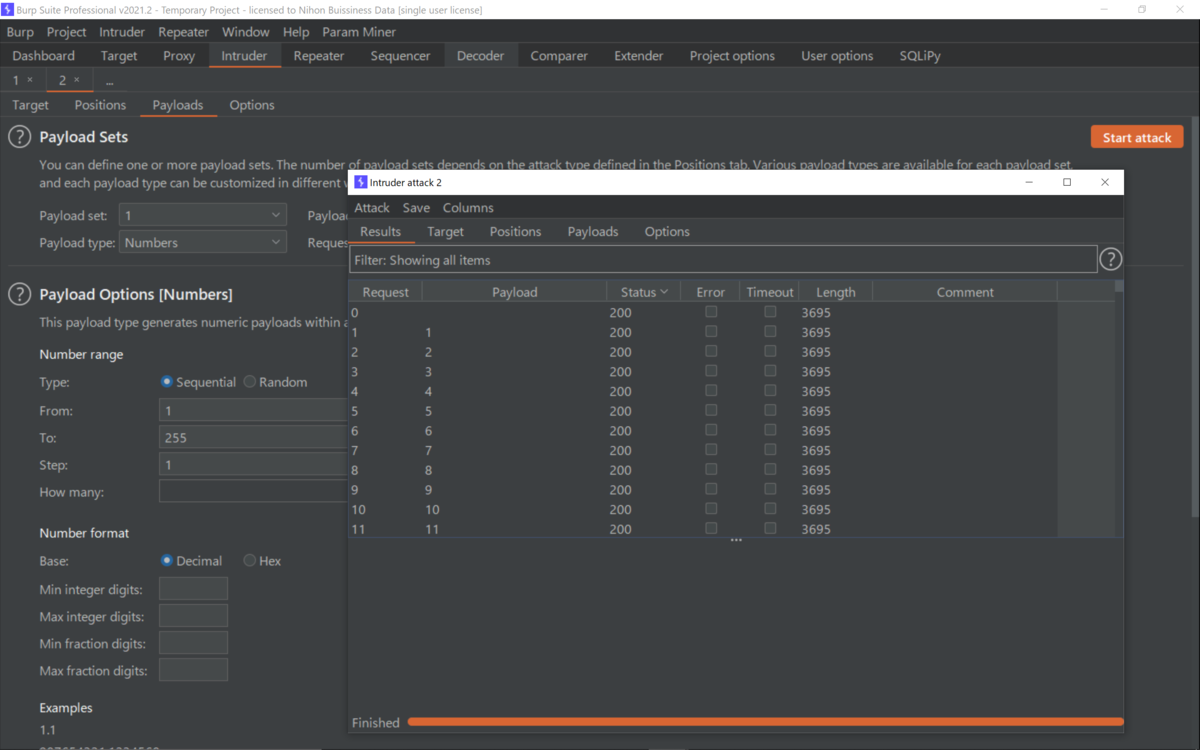The height and width of the screenshot is (750, 1200).
Task: Open the Payload set dropdown
Action: pyautogui.click(x=203, y=215)
